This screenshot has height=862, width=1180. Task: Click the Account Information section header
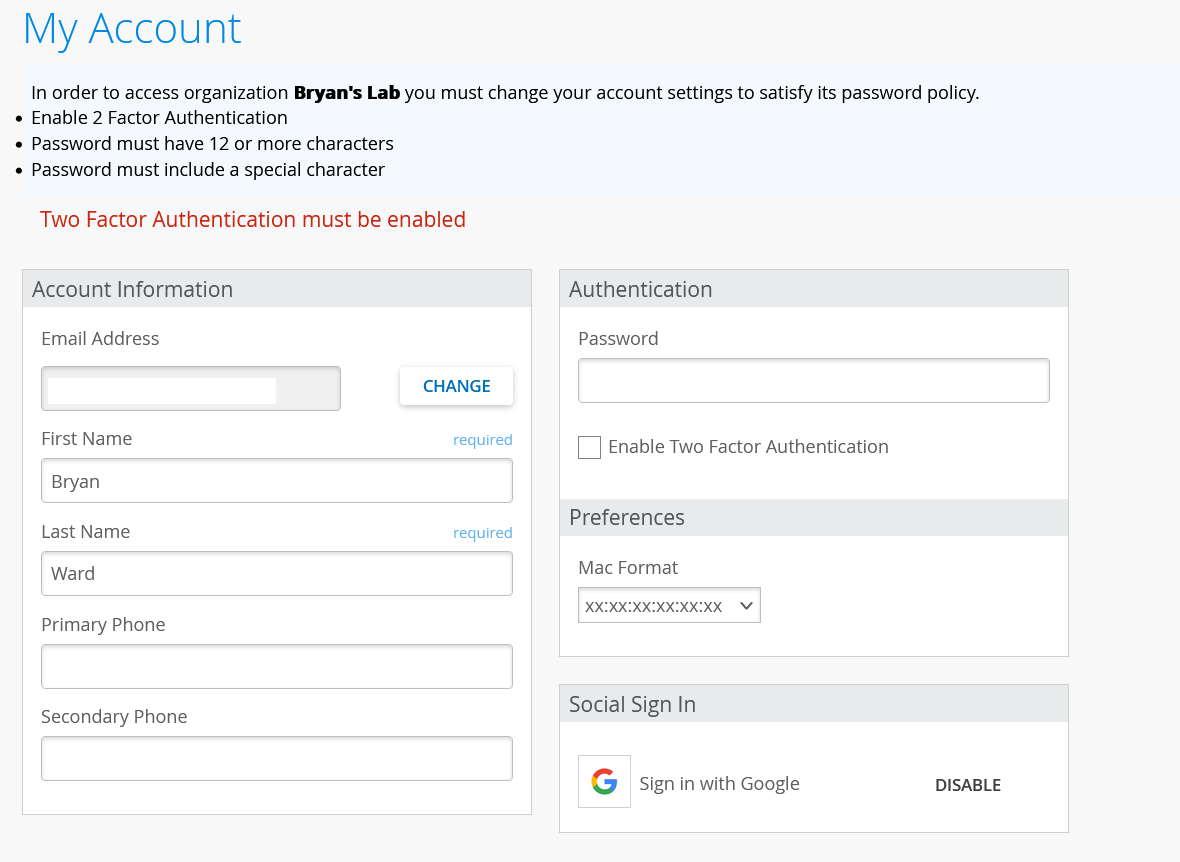click(132, 289)
